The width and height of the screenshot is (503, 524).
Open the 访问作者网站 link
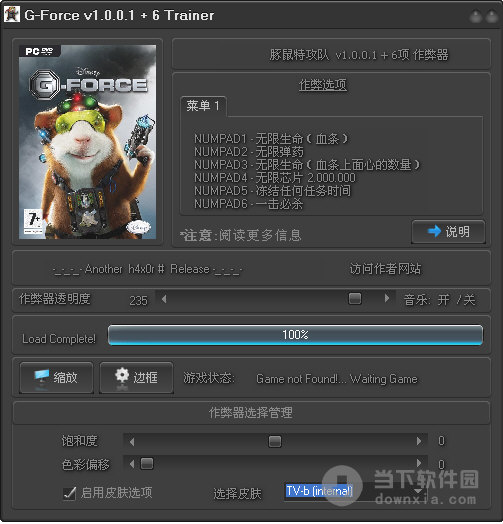(385, 269)
